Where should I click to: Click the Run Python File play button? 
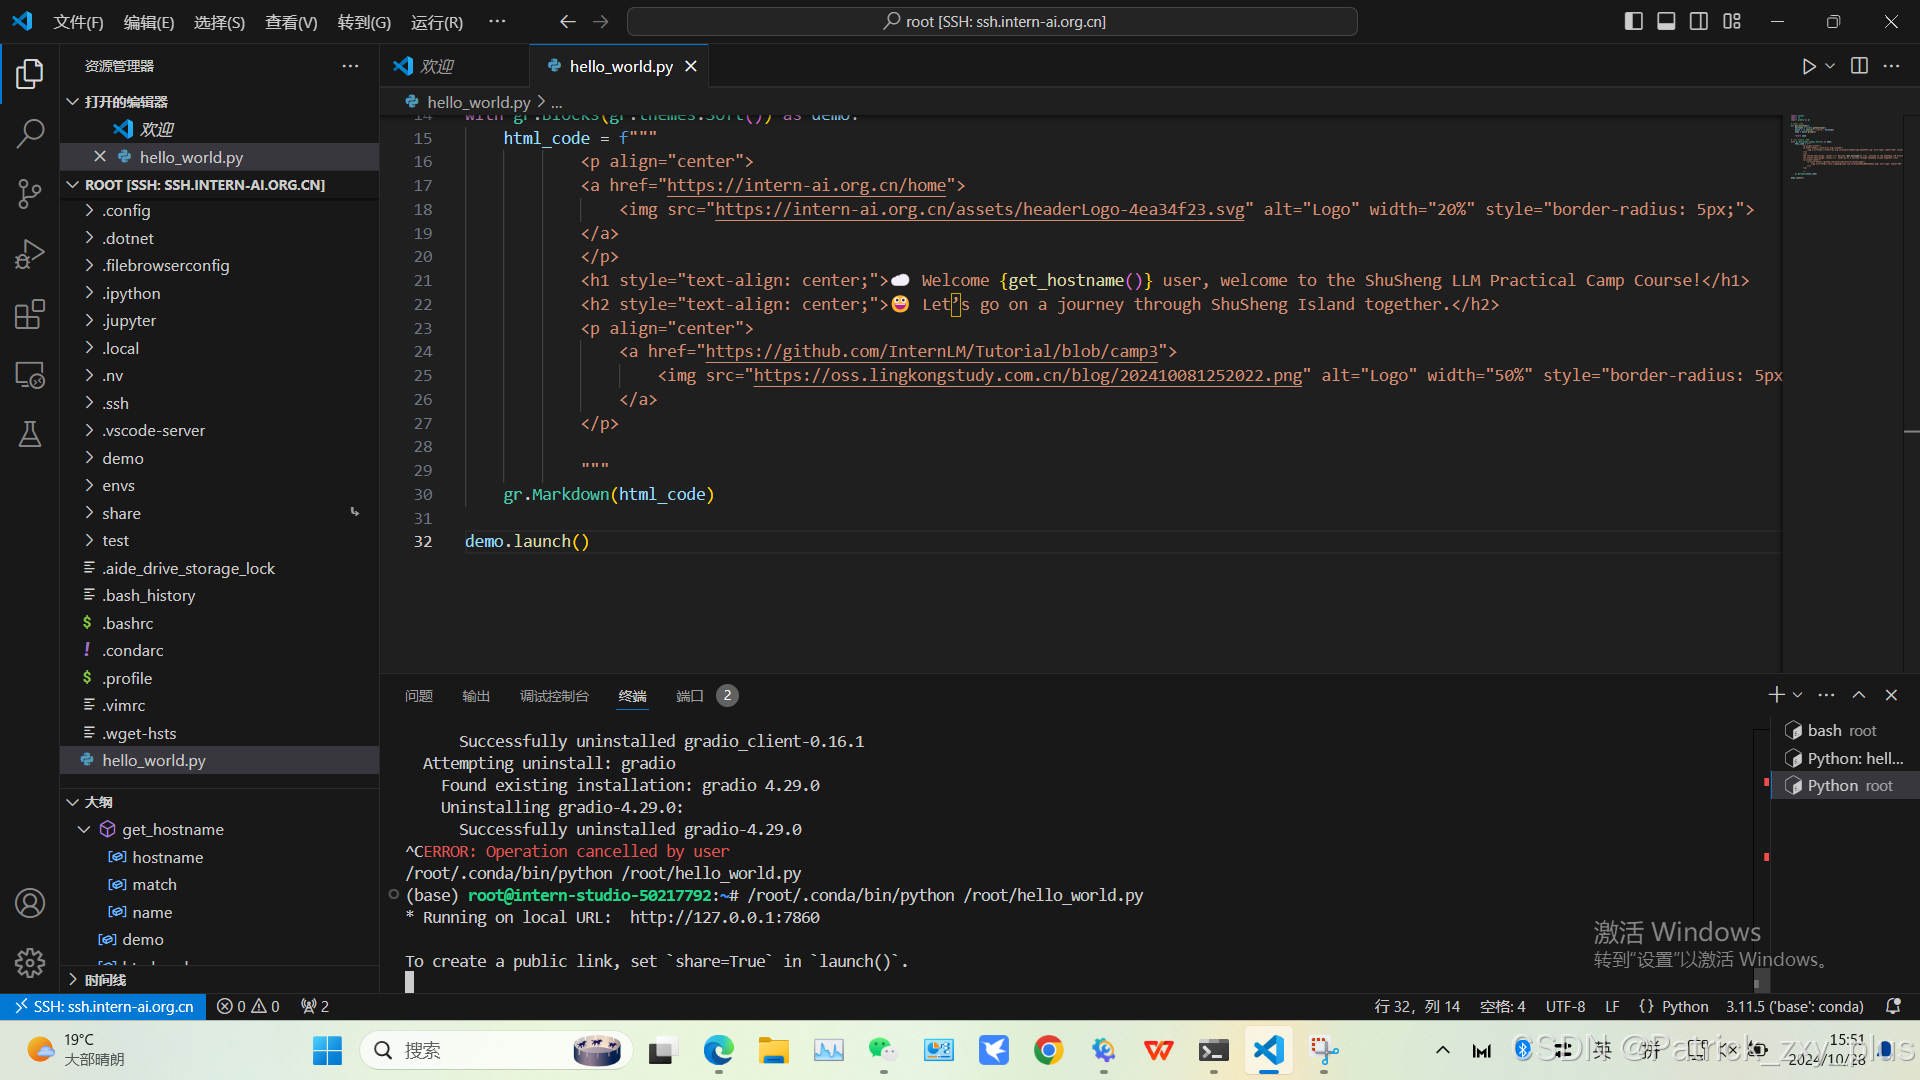pos(1808,66)
